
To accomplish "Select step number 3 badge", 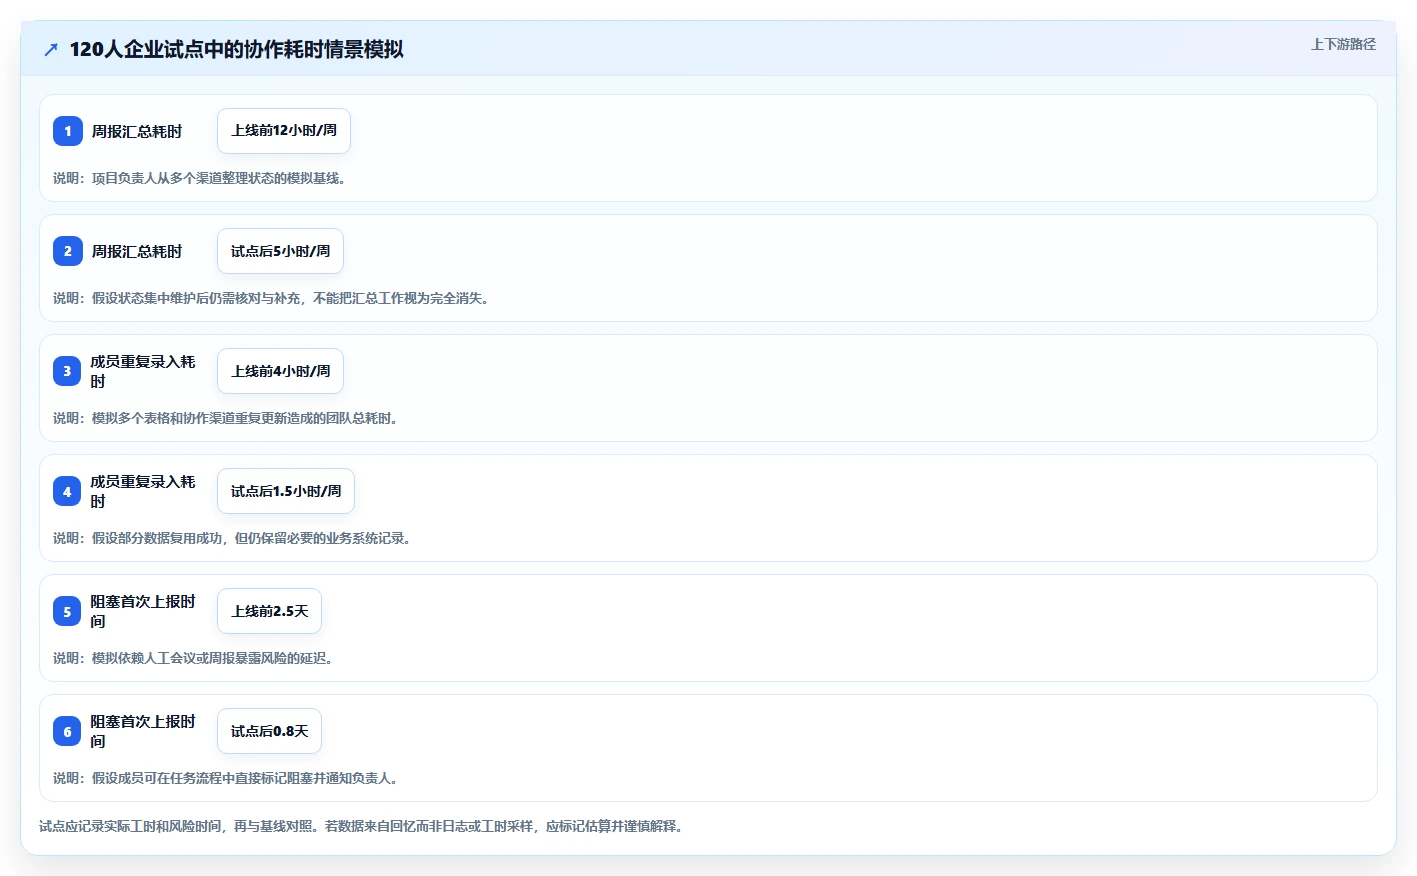I will (x=67, y=371).
